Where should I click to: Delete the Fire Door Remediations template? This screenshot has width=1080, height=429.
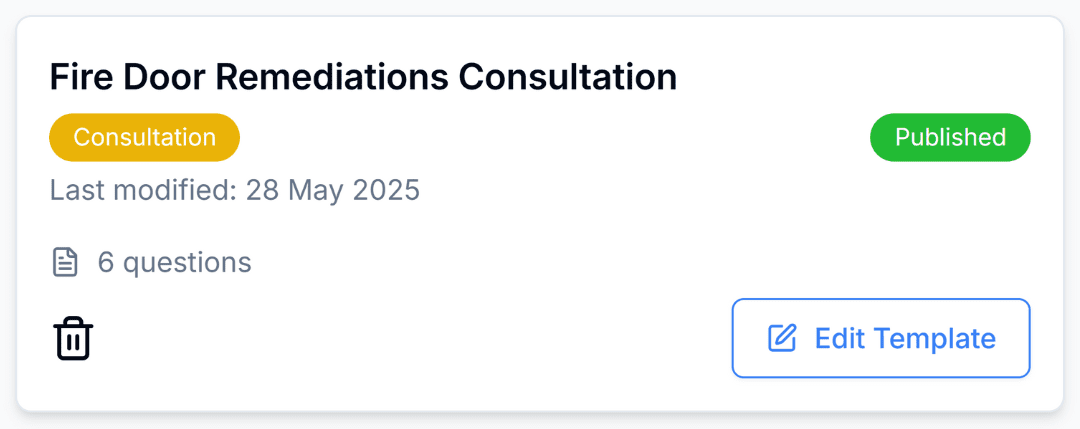pyautogui.click(x=73, y=338)
